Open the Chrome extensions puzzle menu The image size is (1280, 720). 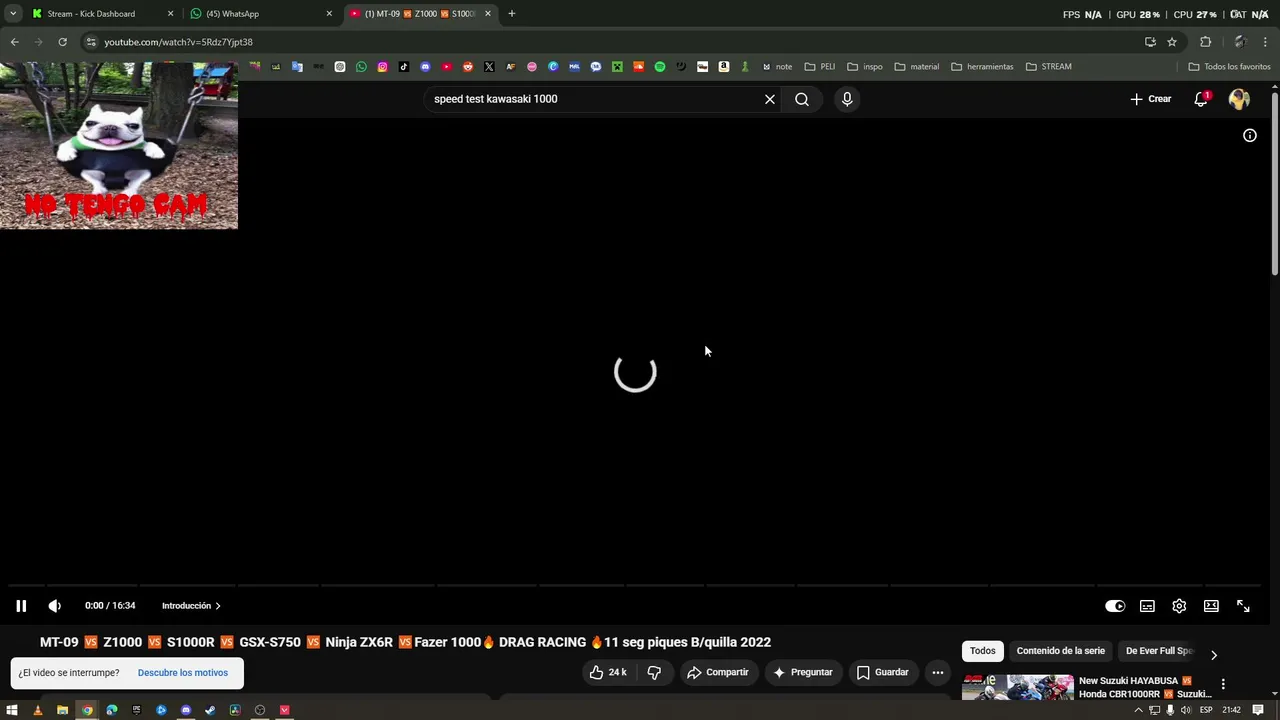[x=1205, y=42]
